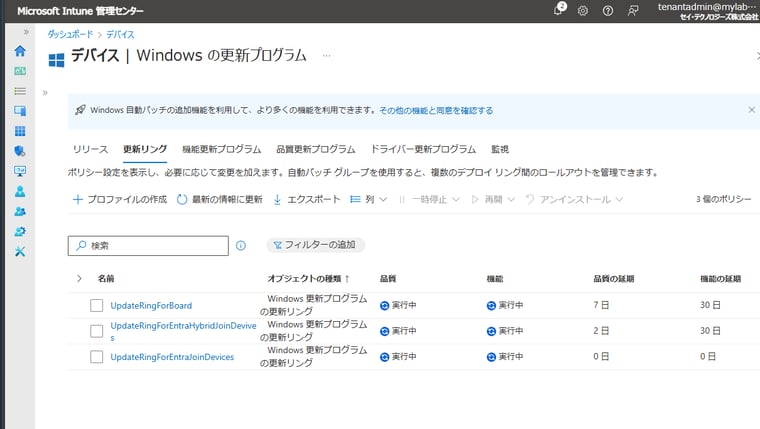Switch to the 更新リング tab
The height and width of the screenshot is (429, 760).
point(145,149)
